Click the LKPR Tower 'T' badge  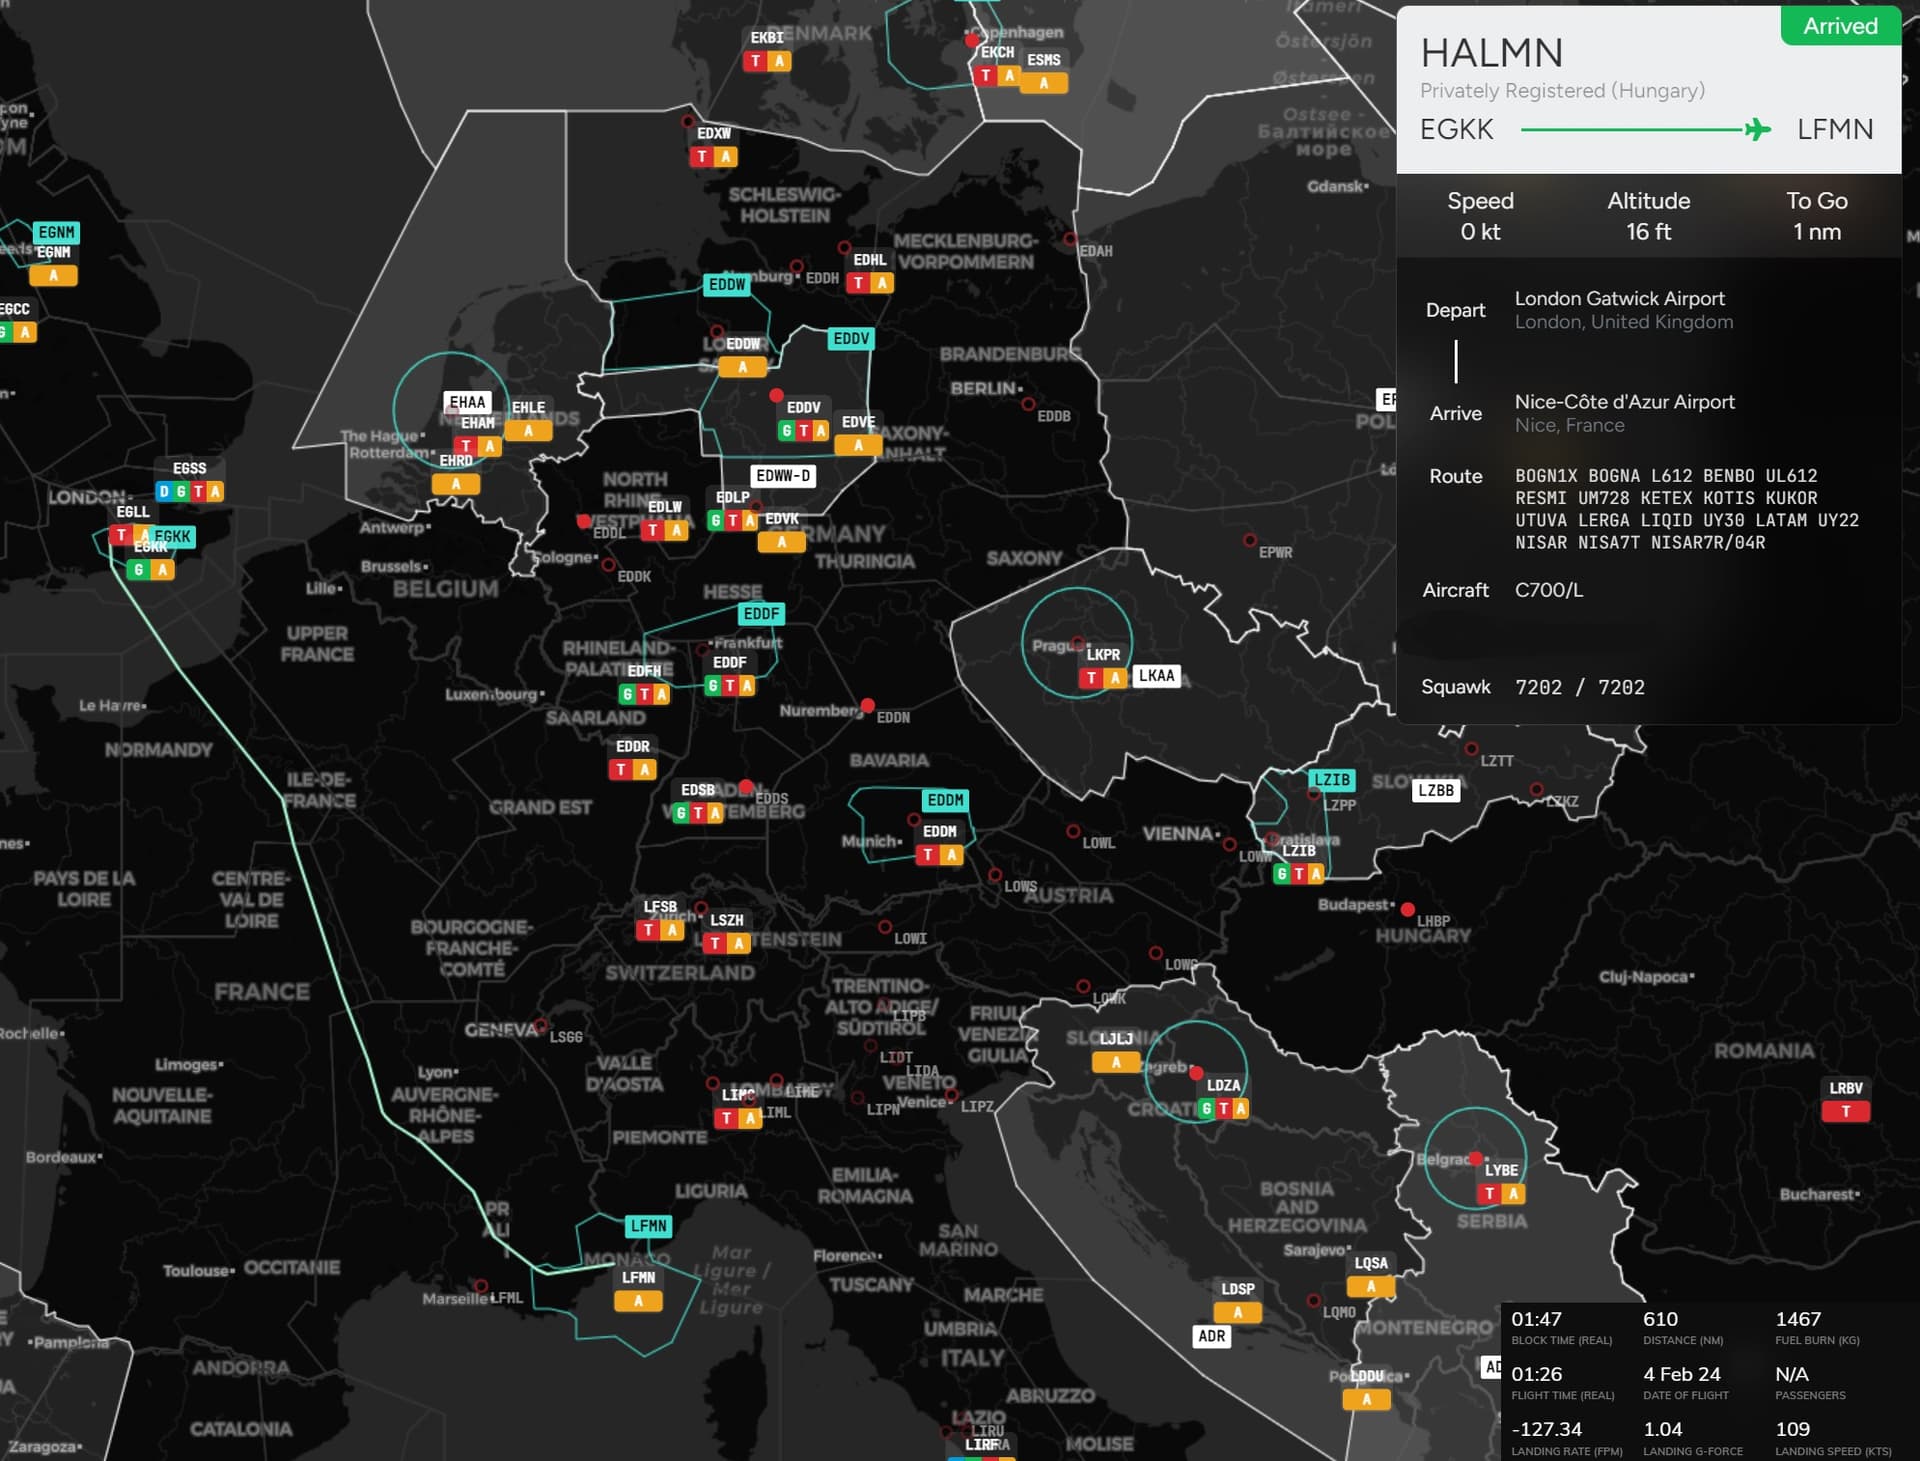1091,678
